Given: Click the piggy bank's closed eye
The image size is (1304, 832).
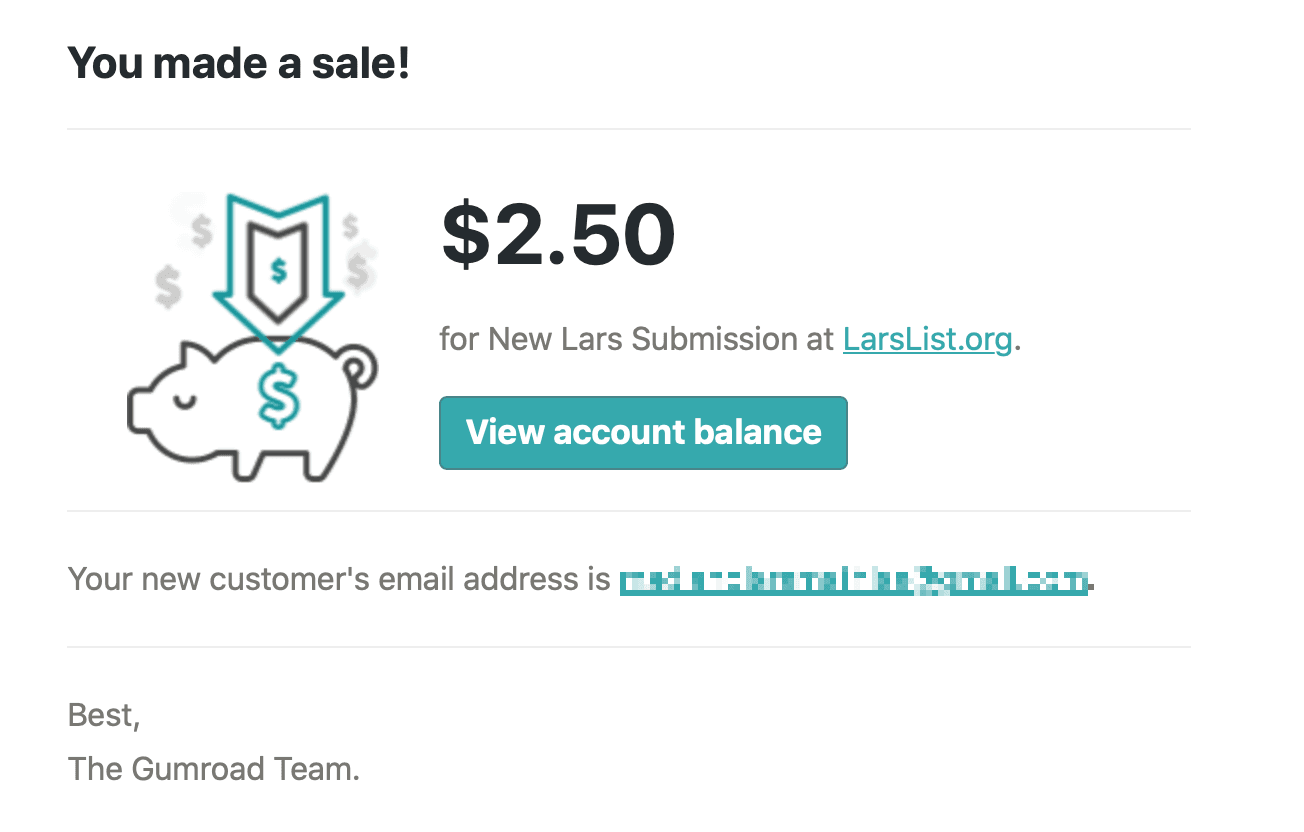Looking at the screenshot, I should [181, 400].
